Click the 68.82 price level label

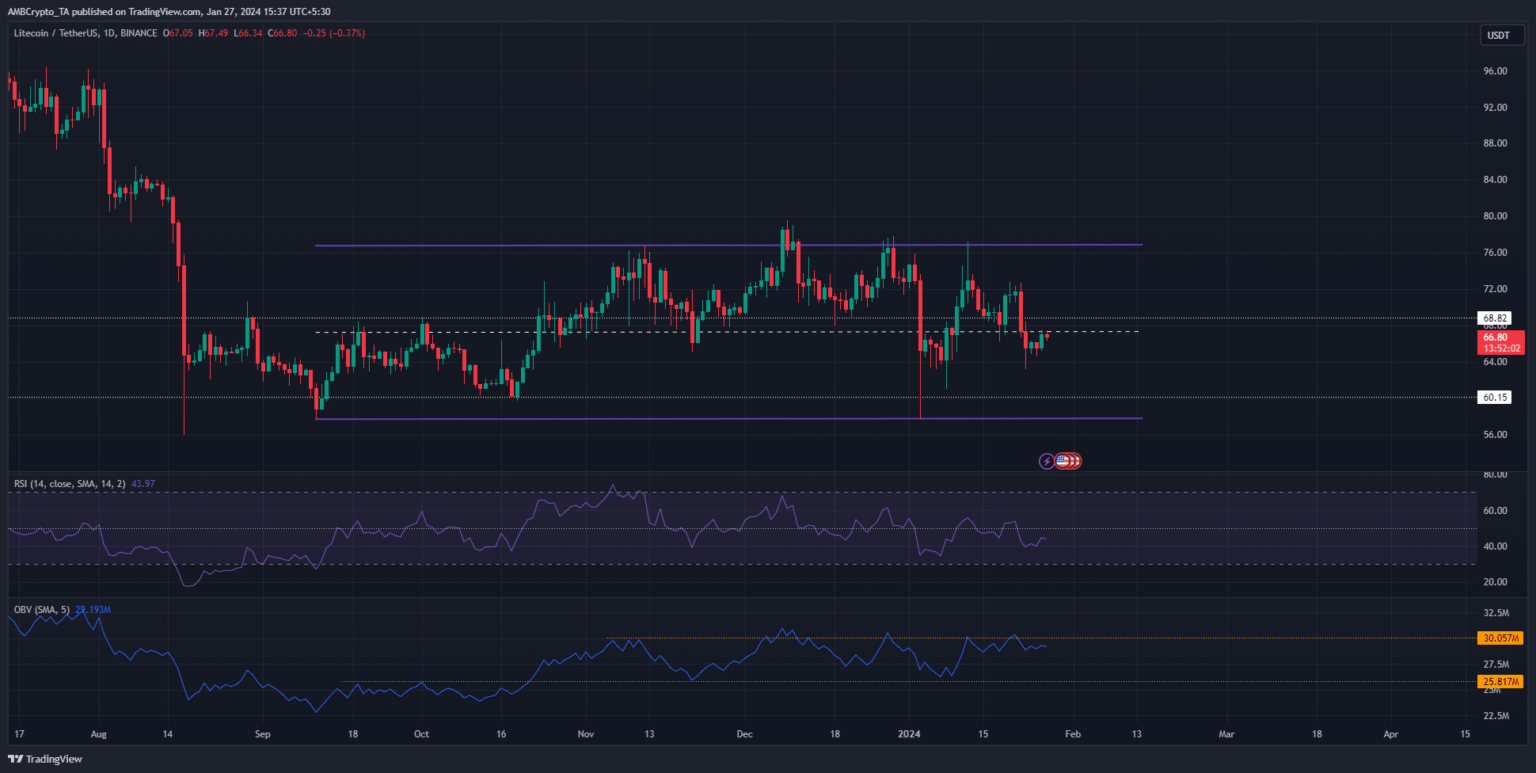click(x=1495, y=318)
